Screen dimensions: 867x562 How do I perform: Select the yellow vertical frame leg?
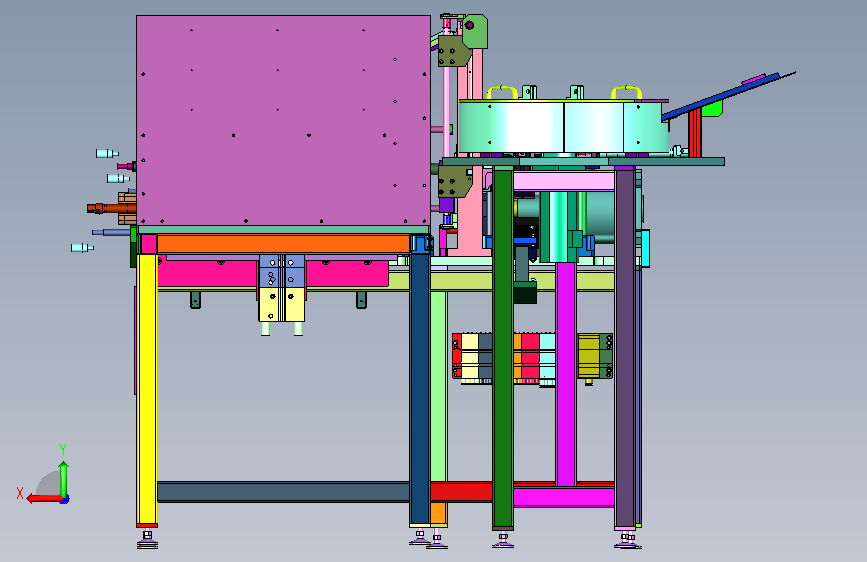[147, 389]
